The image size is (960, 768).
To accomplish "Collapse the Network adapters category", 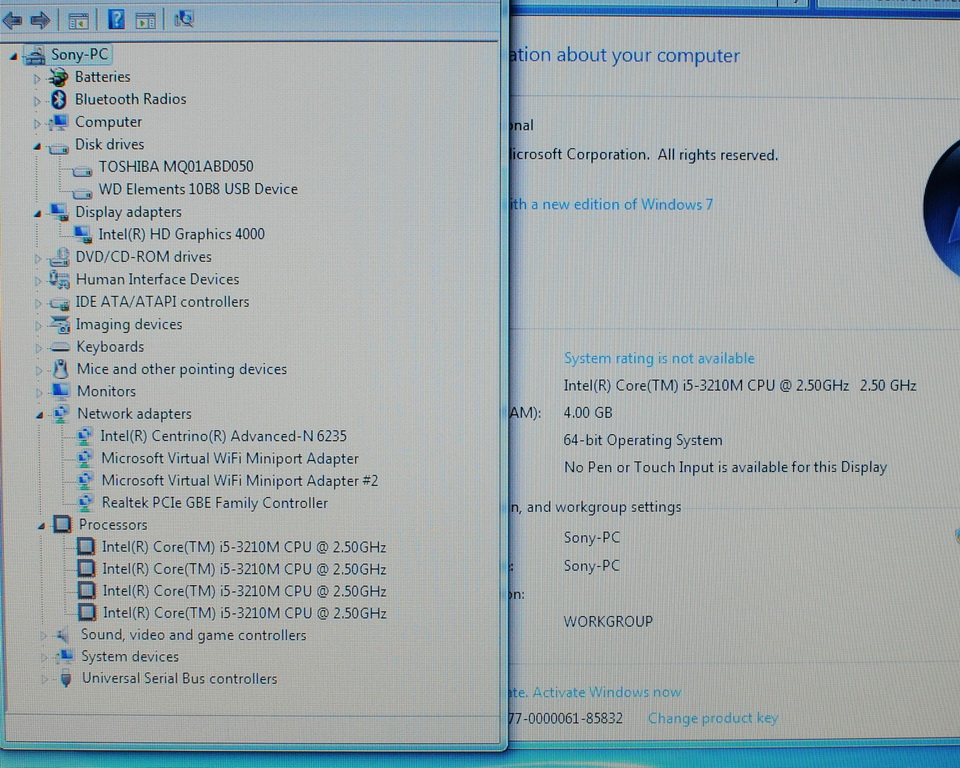I will click(x=40, y=415).
